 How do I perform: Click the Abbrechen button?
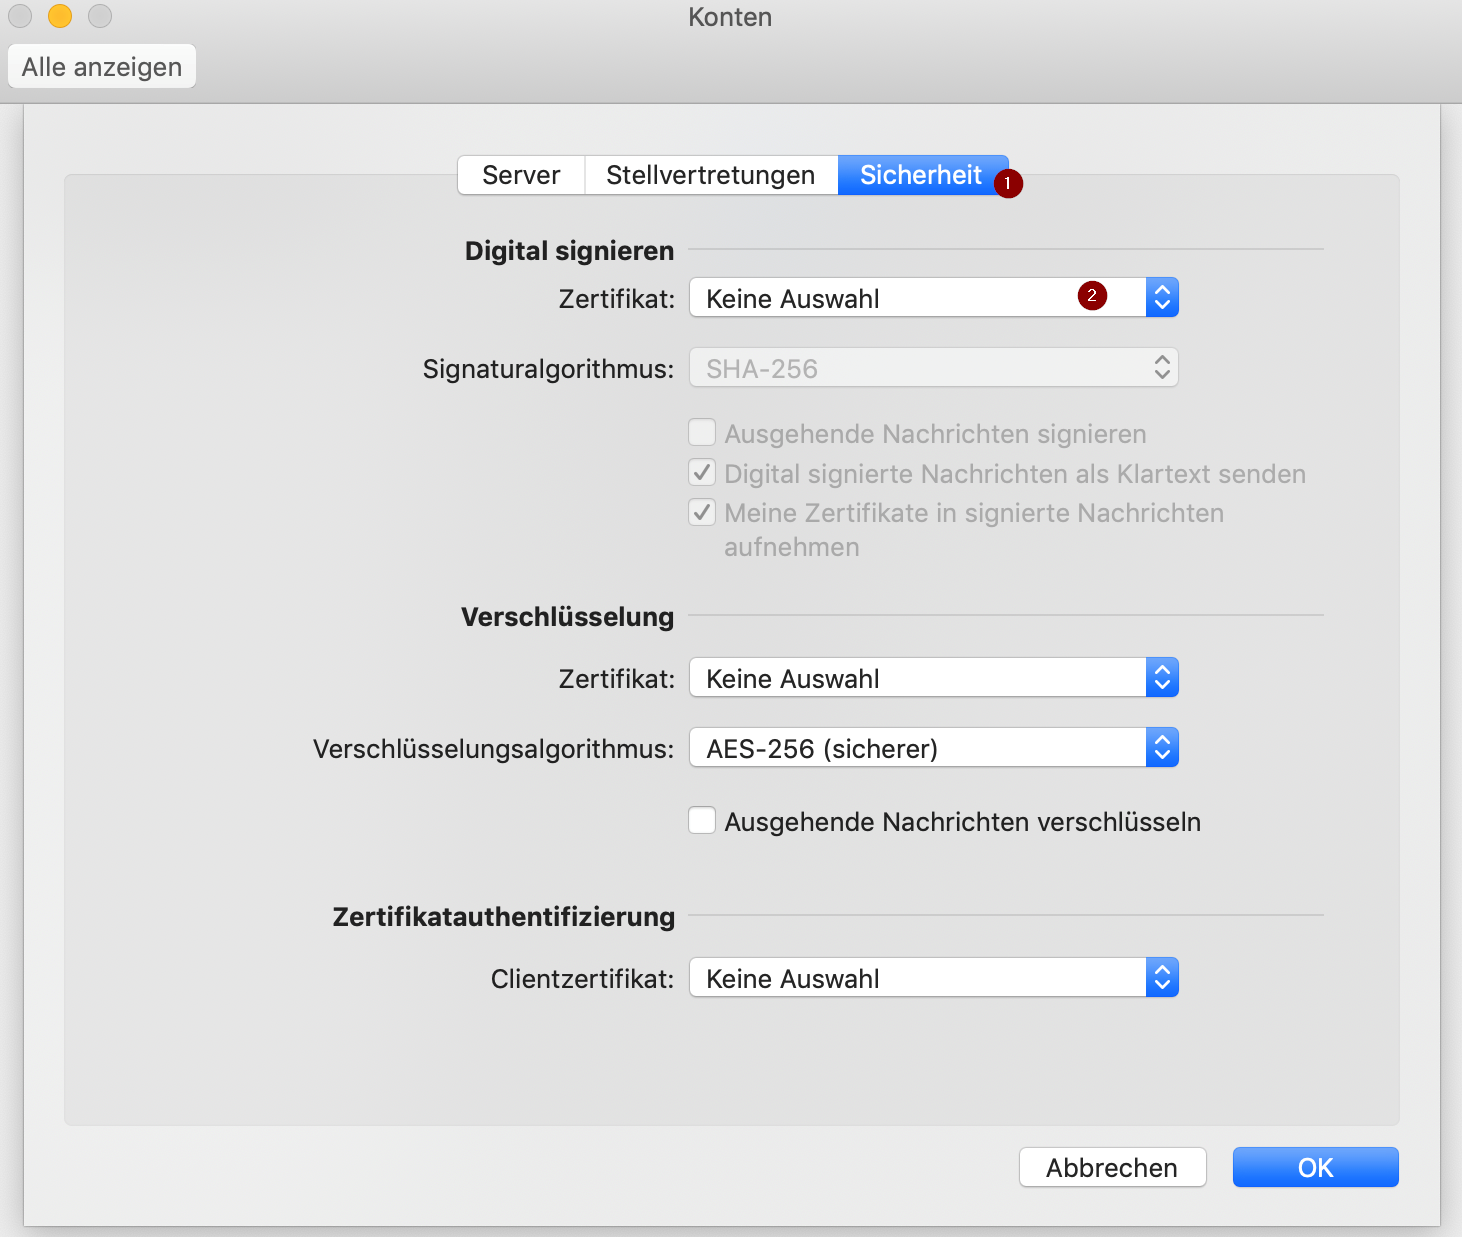pos(1112,1167)
